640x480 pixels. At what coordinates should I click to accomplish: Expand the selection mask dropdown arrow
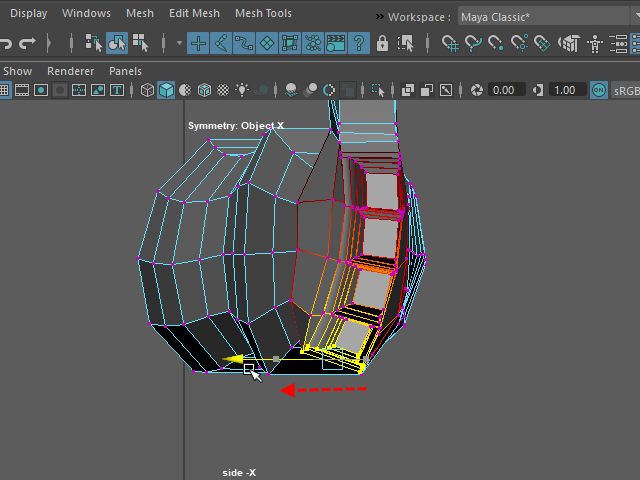pos(179,43)
